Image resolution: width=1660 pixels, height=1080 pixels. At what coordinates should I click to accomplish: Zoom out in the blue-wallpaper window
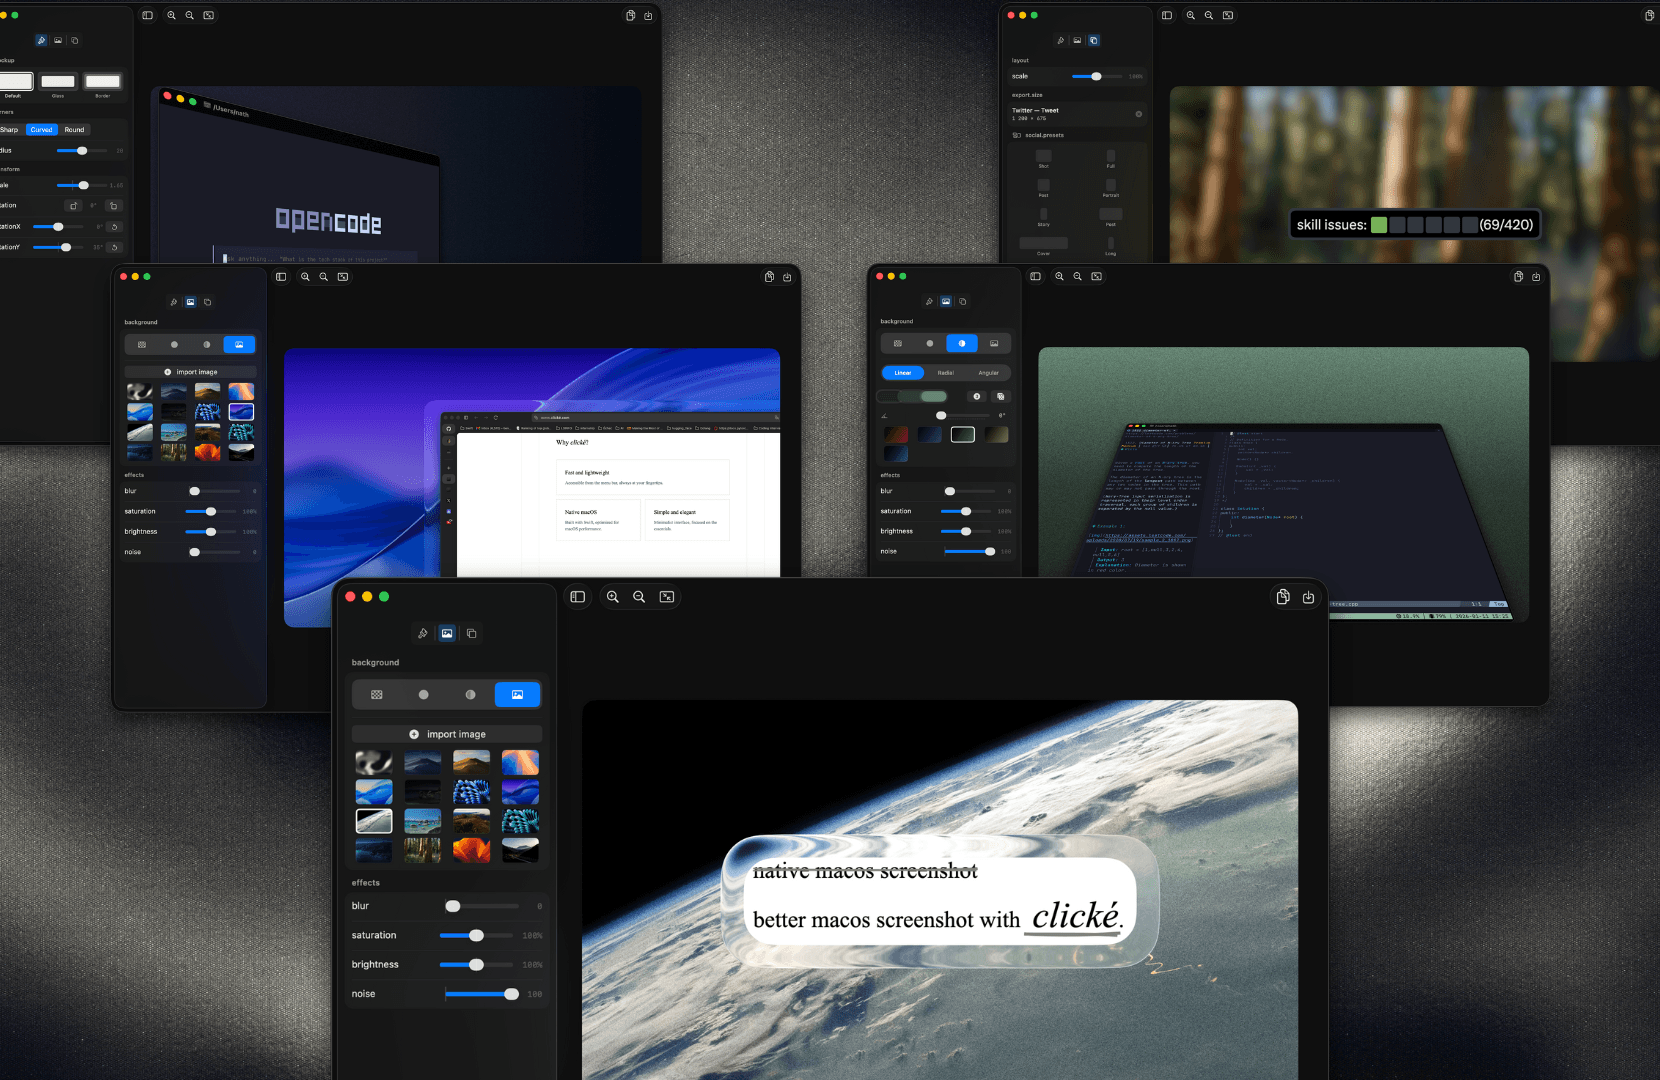(324, 277)
